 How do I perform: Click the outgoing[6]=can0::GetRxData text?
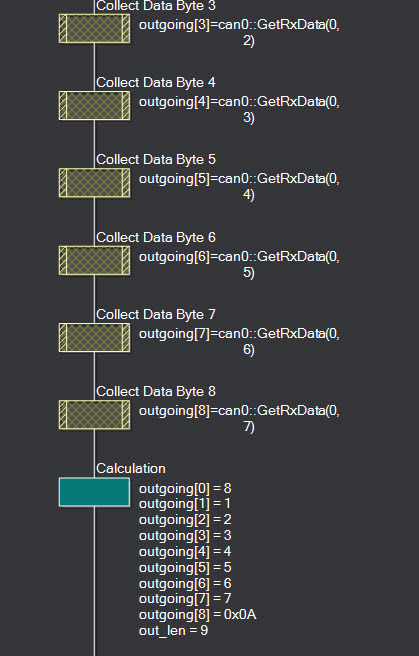(x=239, y=264)
